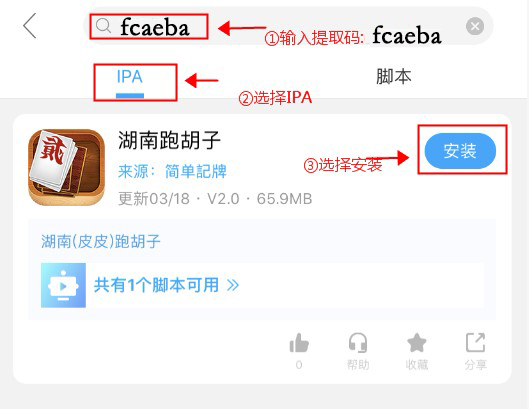This screenshot has width=529, height=409.
Task: Tap the 帮助 label under the headset
Action: pos(358,365)
